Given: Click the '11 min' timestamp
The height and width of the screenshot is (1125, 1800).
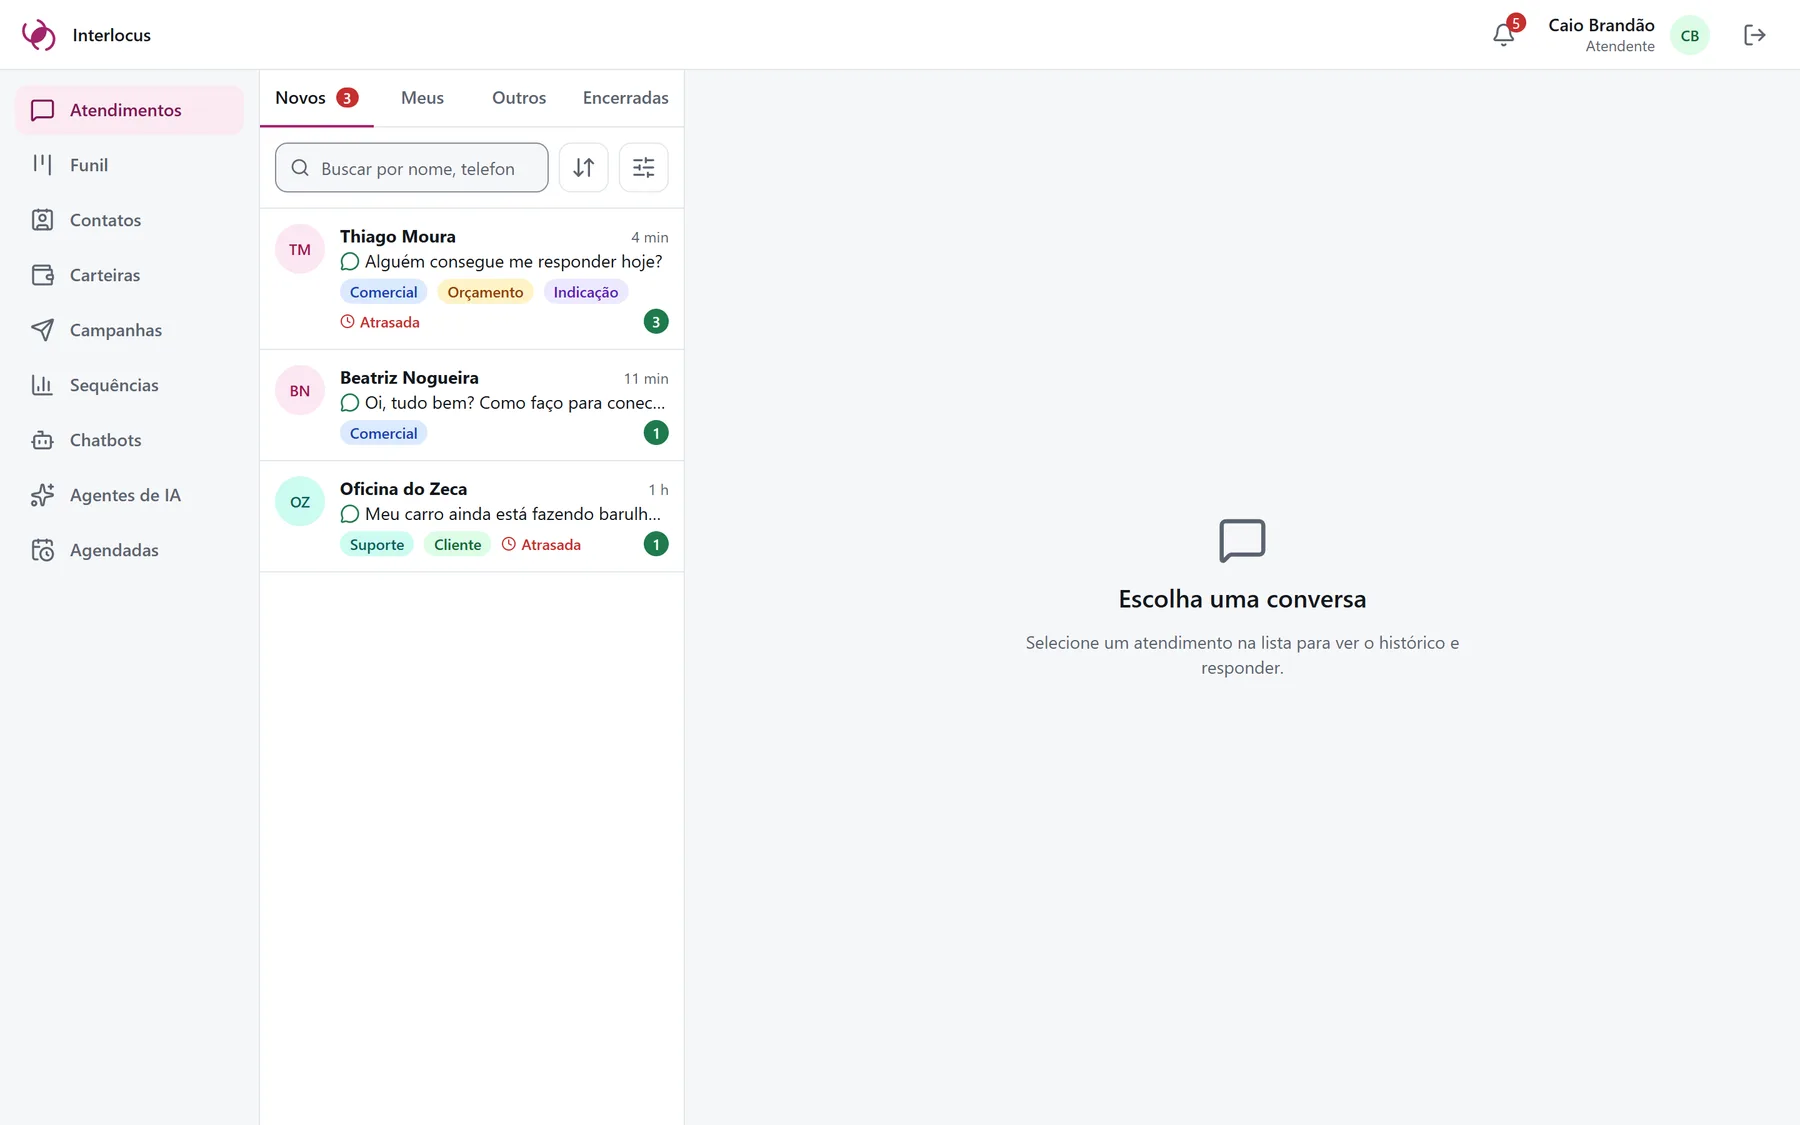Looking at the screenshot, I should click(645, 378).
